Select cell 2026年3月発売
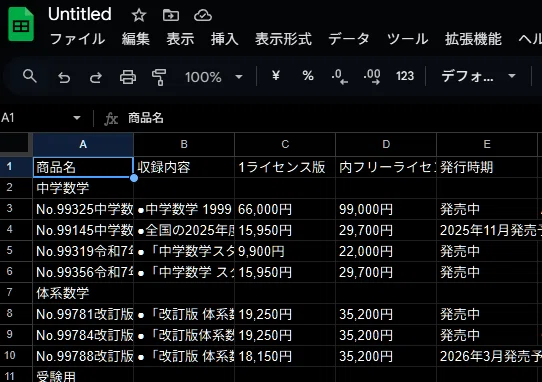Image resolution: width=542 pixels, height=382 pixels. pos(487,356)
